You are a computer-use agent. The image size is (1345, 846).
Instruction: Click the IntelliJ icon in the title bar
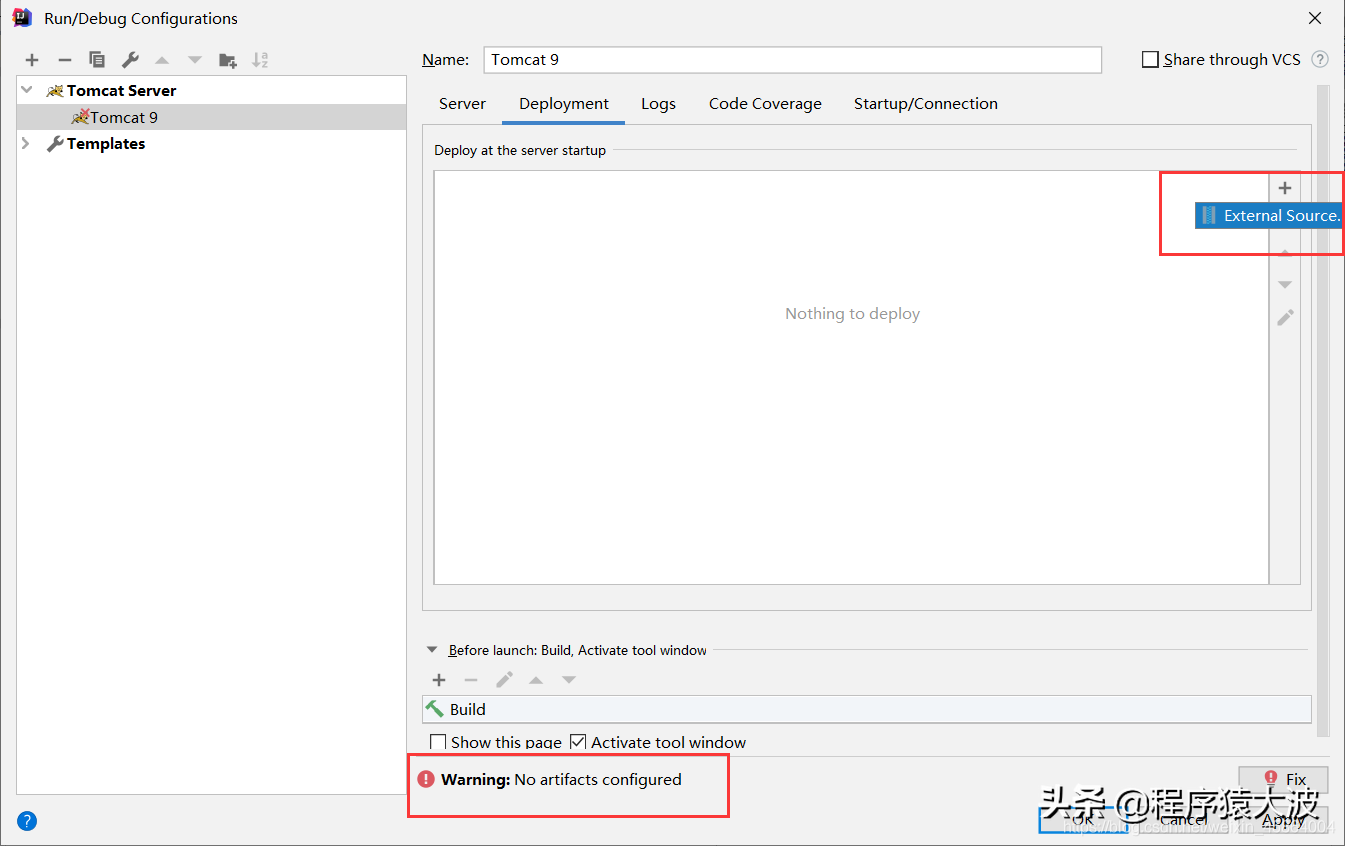point(22,17)
